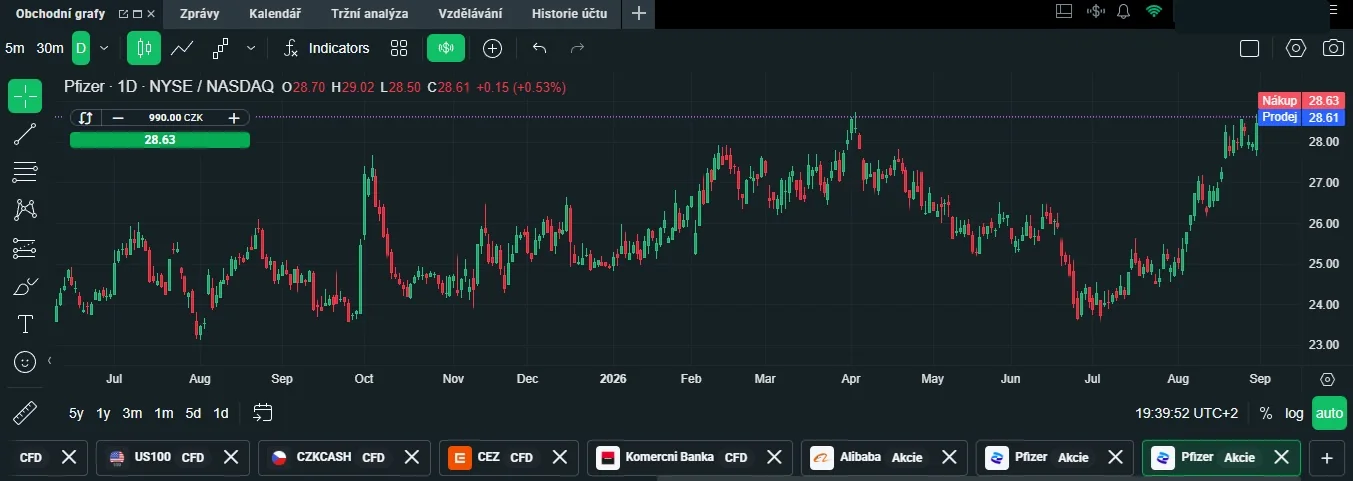
Task: Toggle log scale on price axis
Action: tap(1294, 413)
